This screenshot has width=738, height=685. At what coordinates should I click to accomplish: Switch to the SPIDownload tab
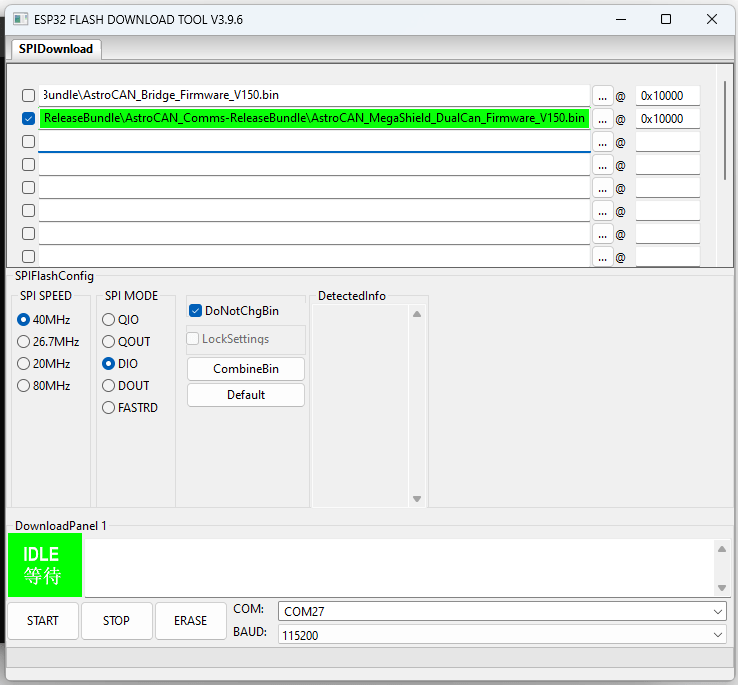click(56, 49)
